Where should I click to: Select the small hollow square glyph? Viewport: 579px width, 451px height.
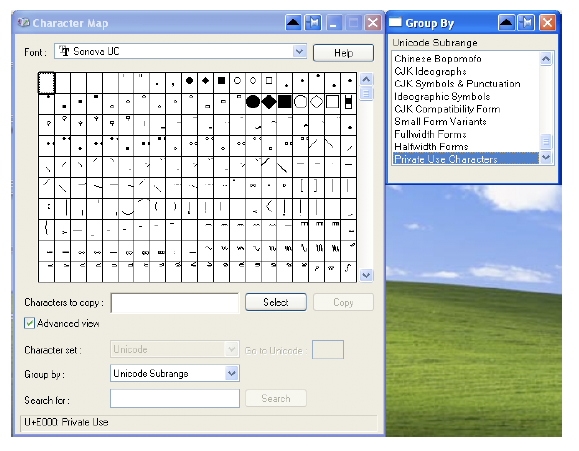pos(269,81)
